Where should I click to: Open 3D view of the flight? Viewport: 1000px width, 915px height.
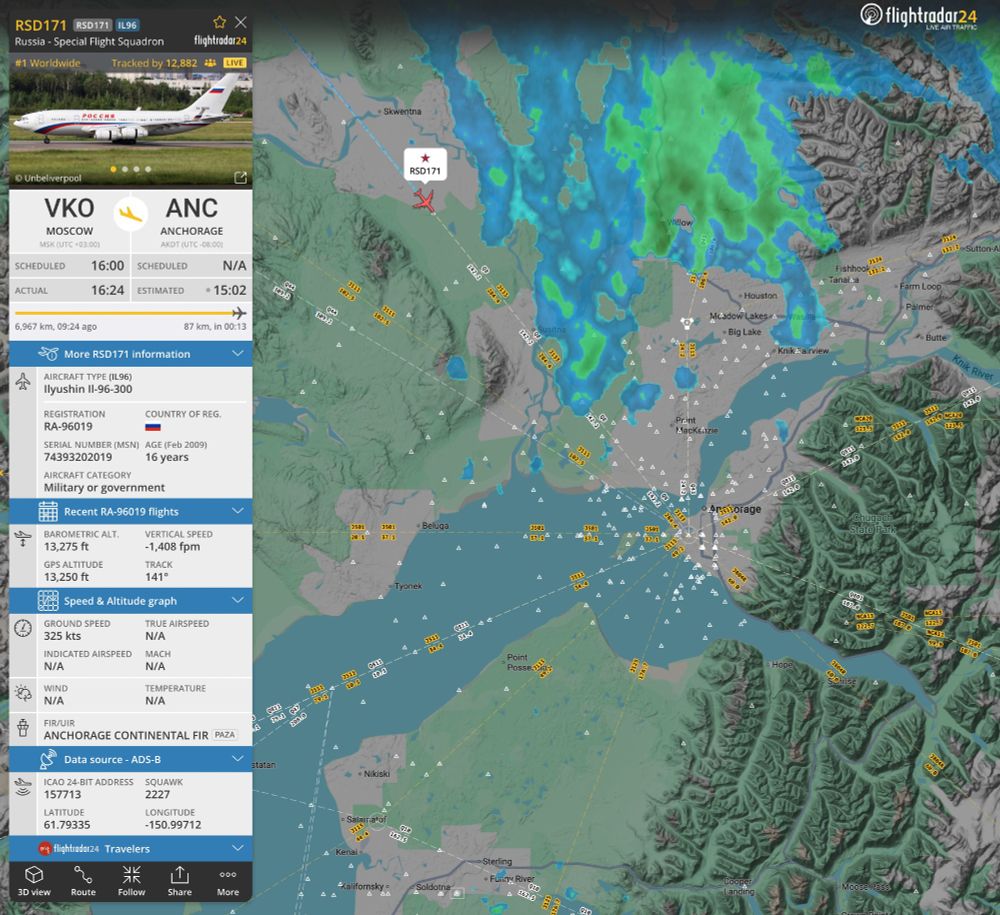click(x=34, y=881)
